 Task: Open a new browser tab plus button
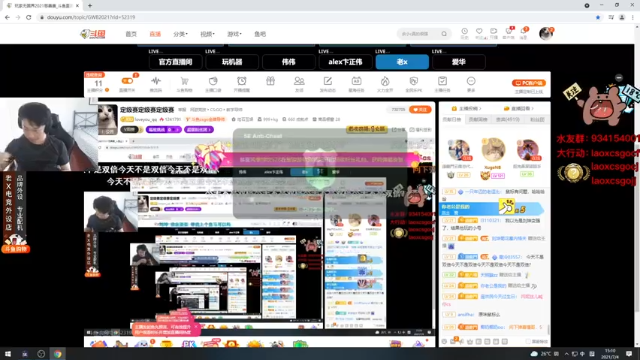[90, 6]
